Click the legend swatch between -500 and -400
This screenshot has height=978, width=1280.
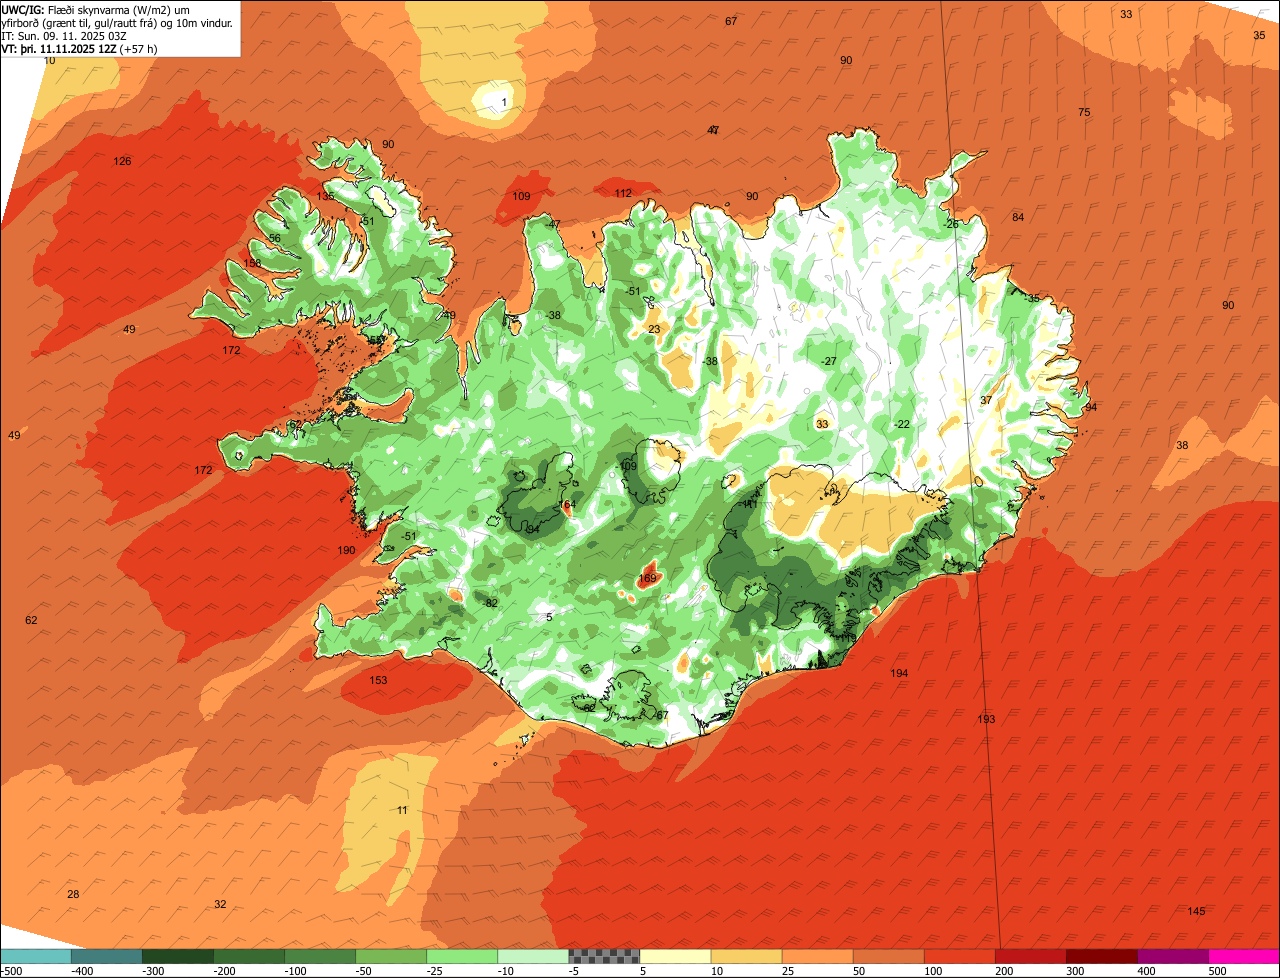[35, 956]
